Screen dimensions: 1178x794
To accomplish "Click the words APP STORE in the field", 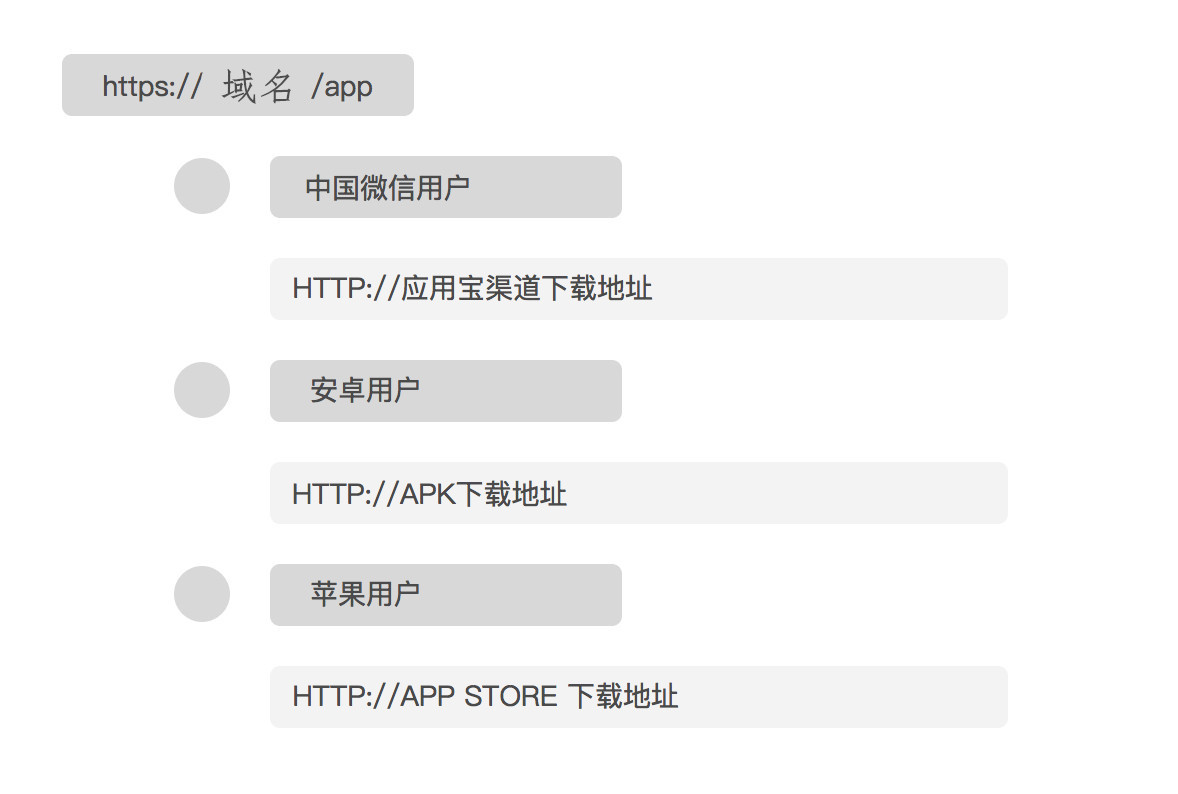I will pos(479,696).
